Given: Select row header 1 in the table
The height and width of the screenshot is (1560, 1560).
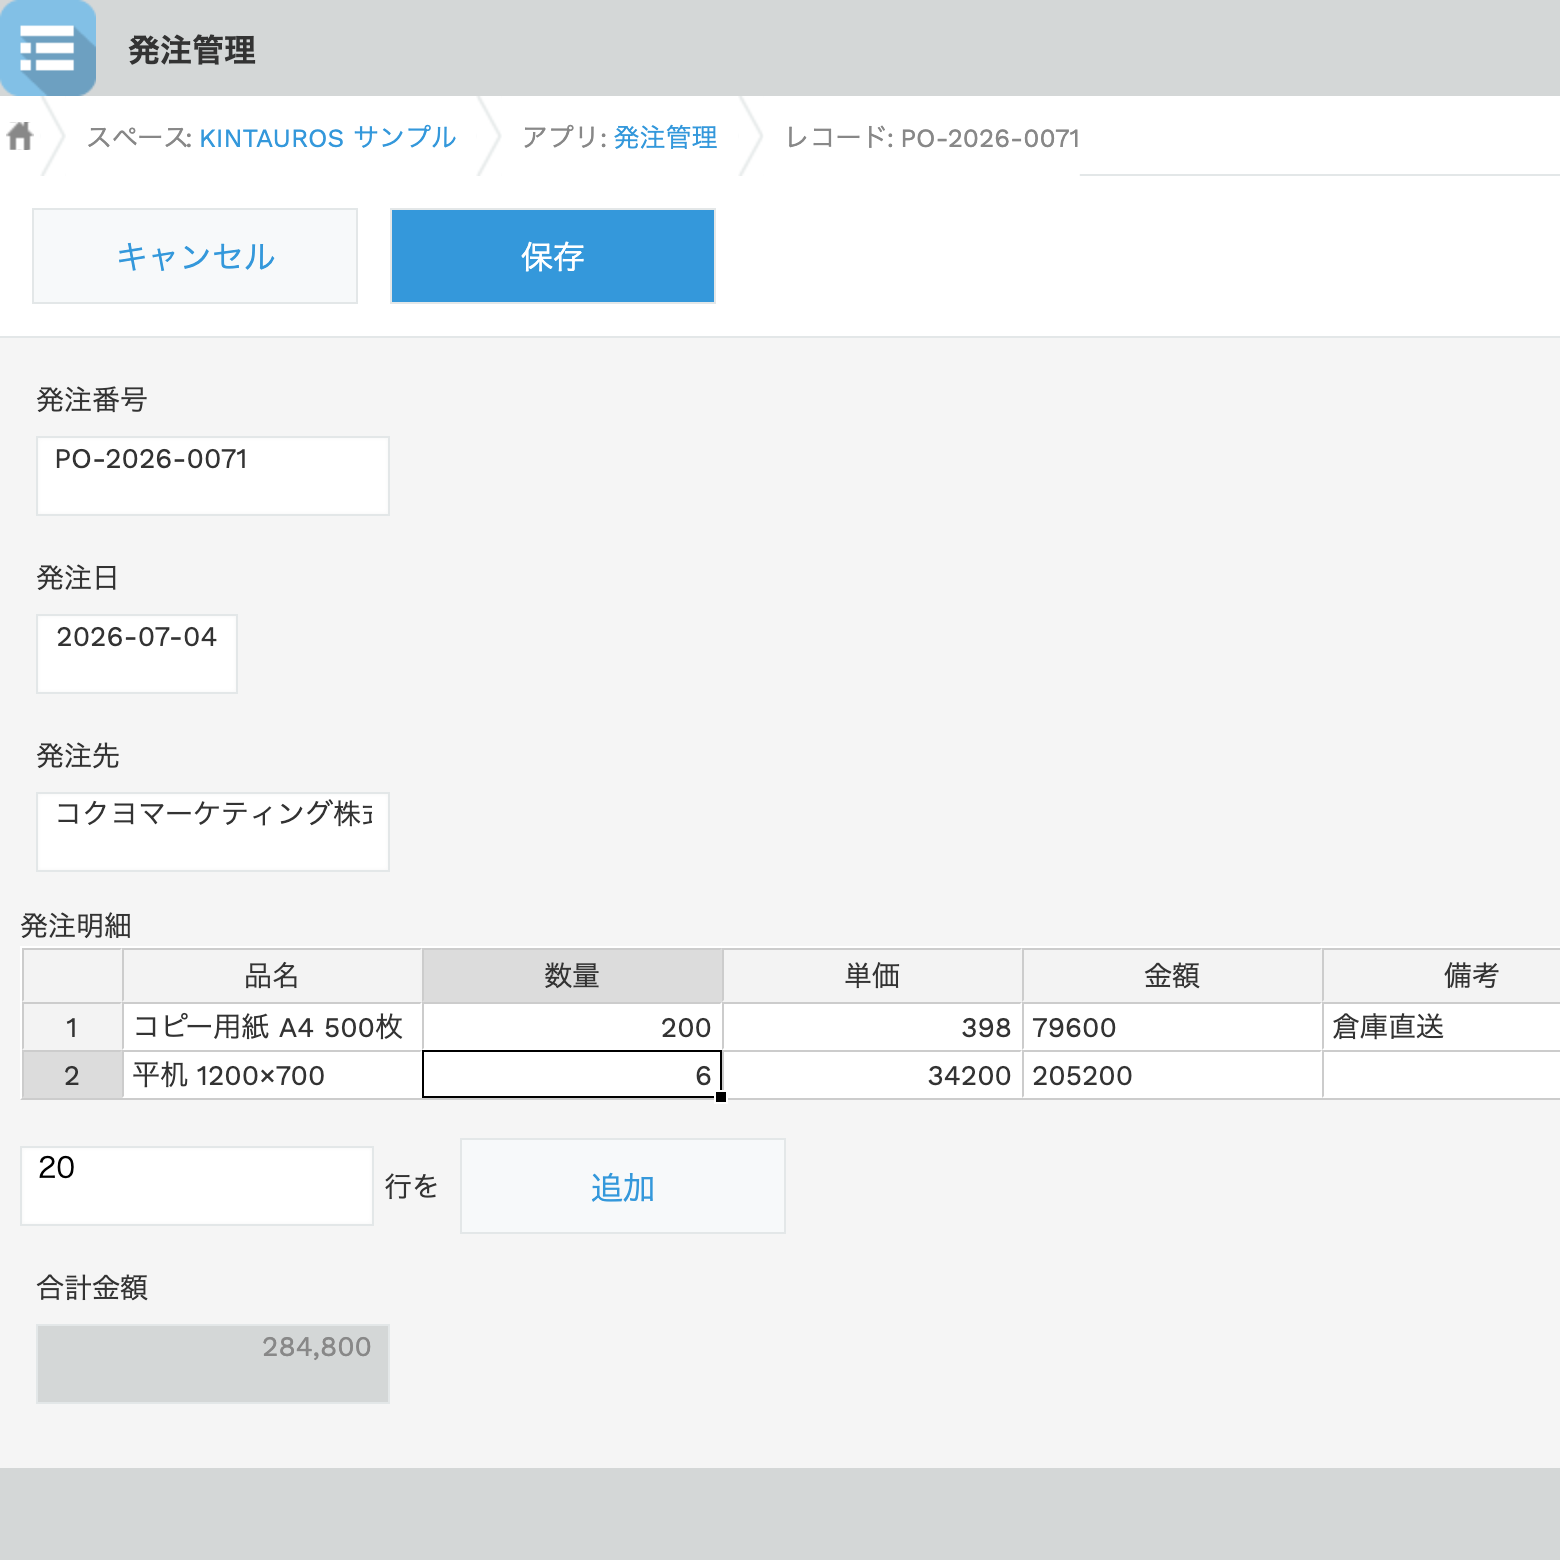Looking at the screenshot, I should click(72, 1027).
